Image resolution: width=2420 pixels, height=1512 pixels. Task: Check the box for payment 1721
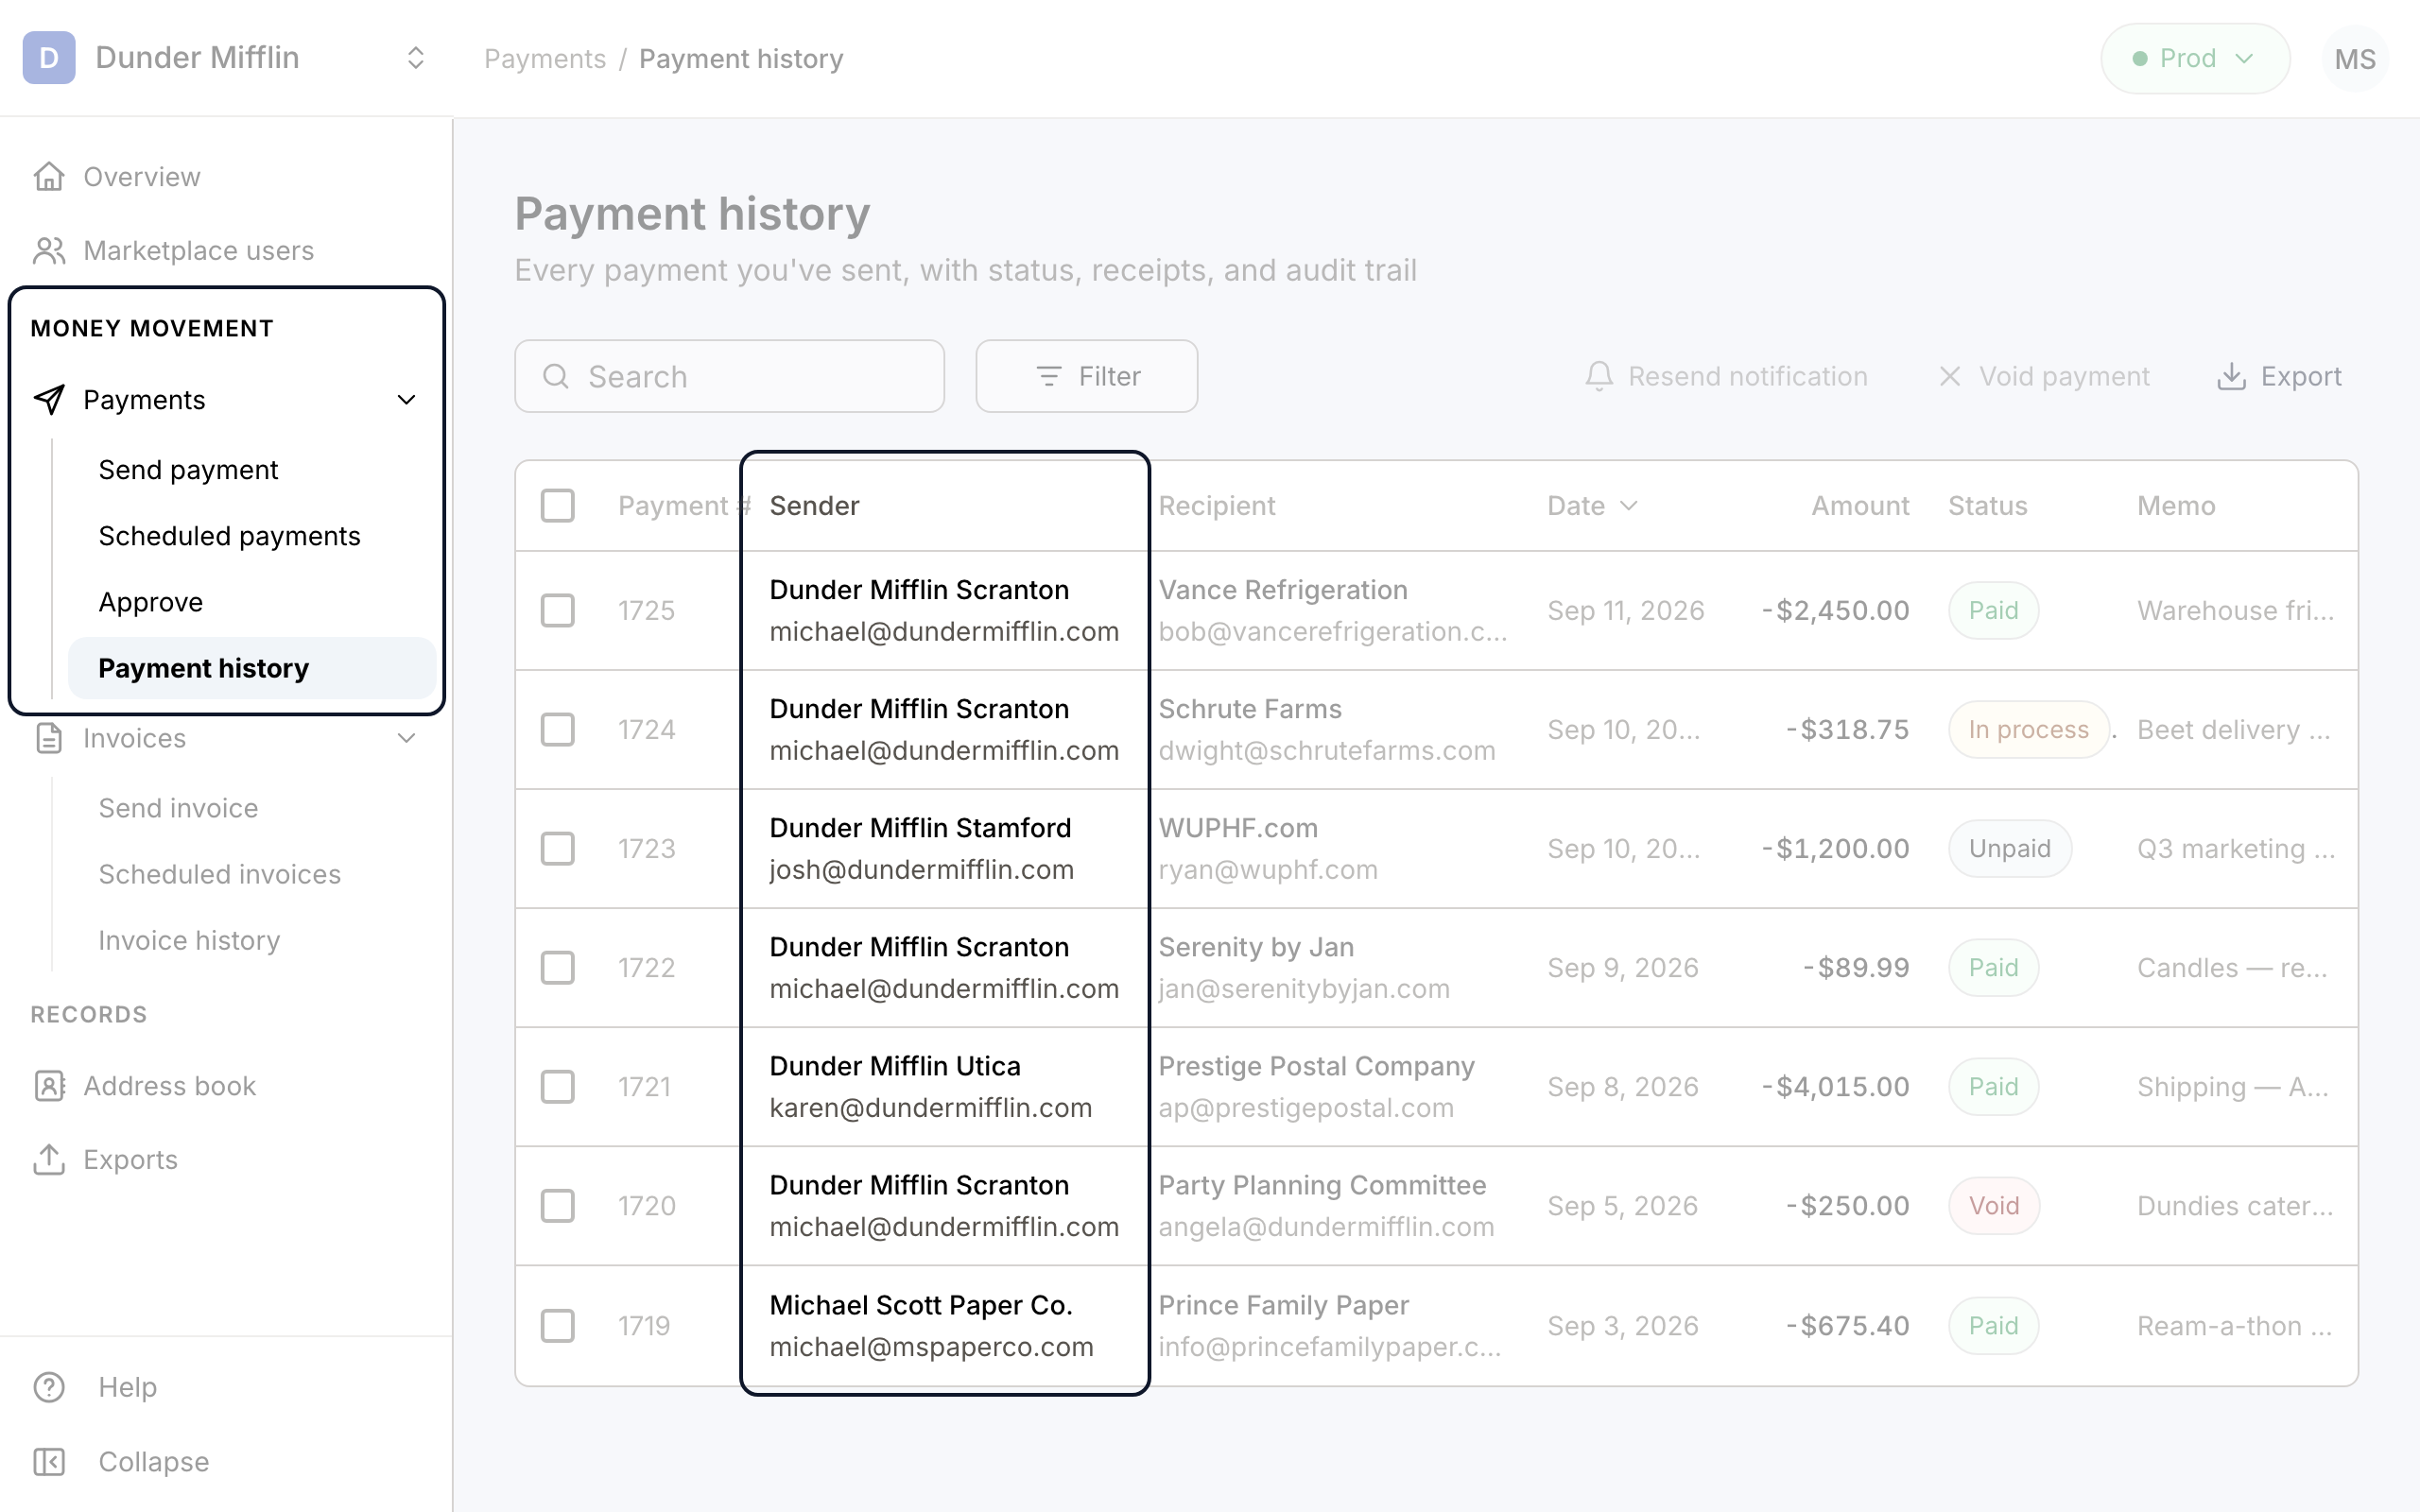(557, 1086)
